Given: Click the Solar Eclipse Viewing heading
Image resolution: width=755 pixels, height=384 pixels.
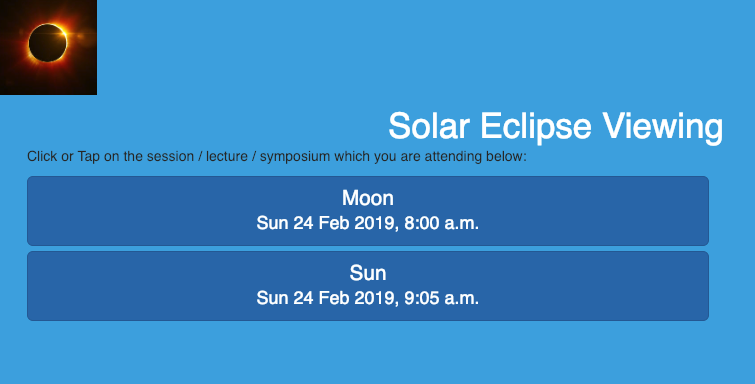Looking at the screenshot, I should point(555,126).
